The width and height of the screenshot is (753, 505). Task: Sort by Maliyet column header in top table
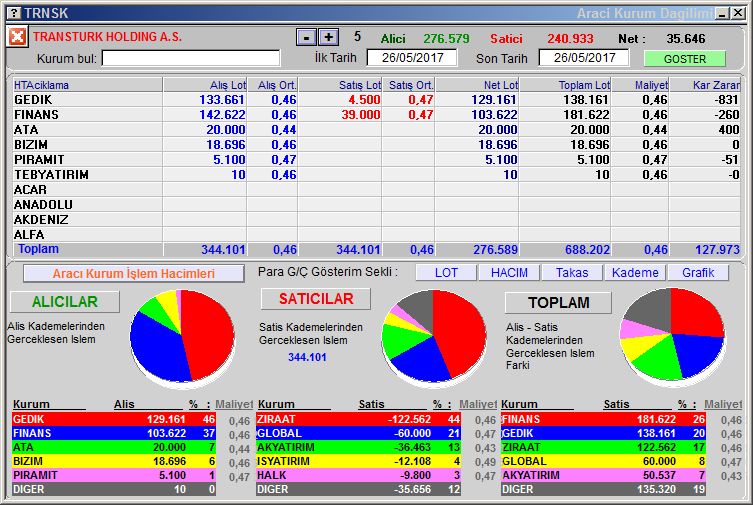pyautogui.click(x=640, y=85)
